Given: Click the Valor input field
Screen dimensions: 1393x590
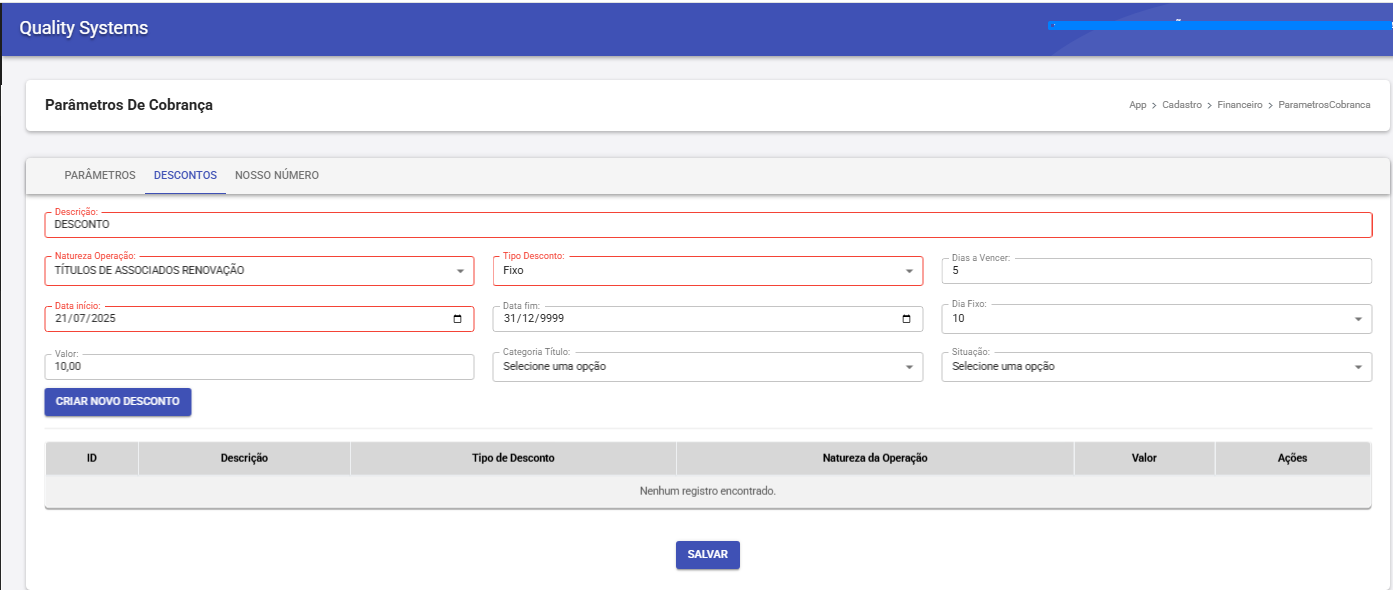Looking at the screenshot, I should [259, 367].
